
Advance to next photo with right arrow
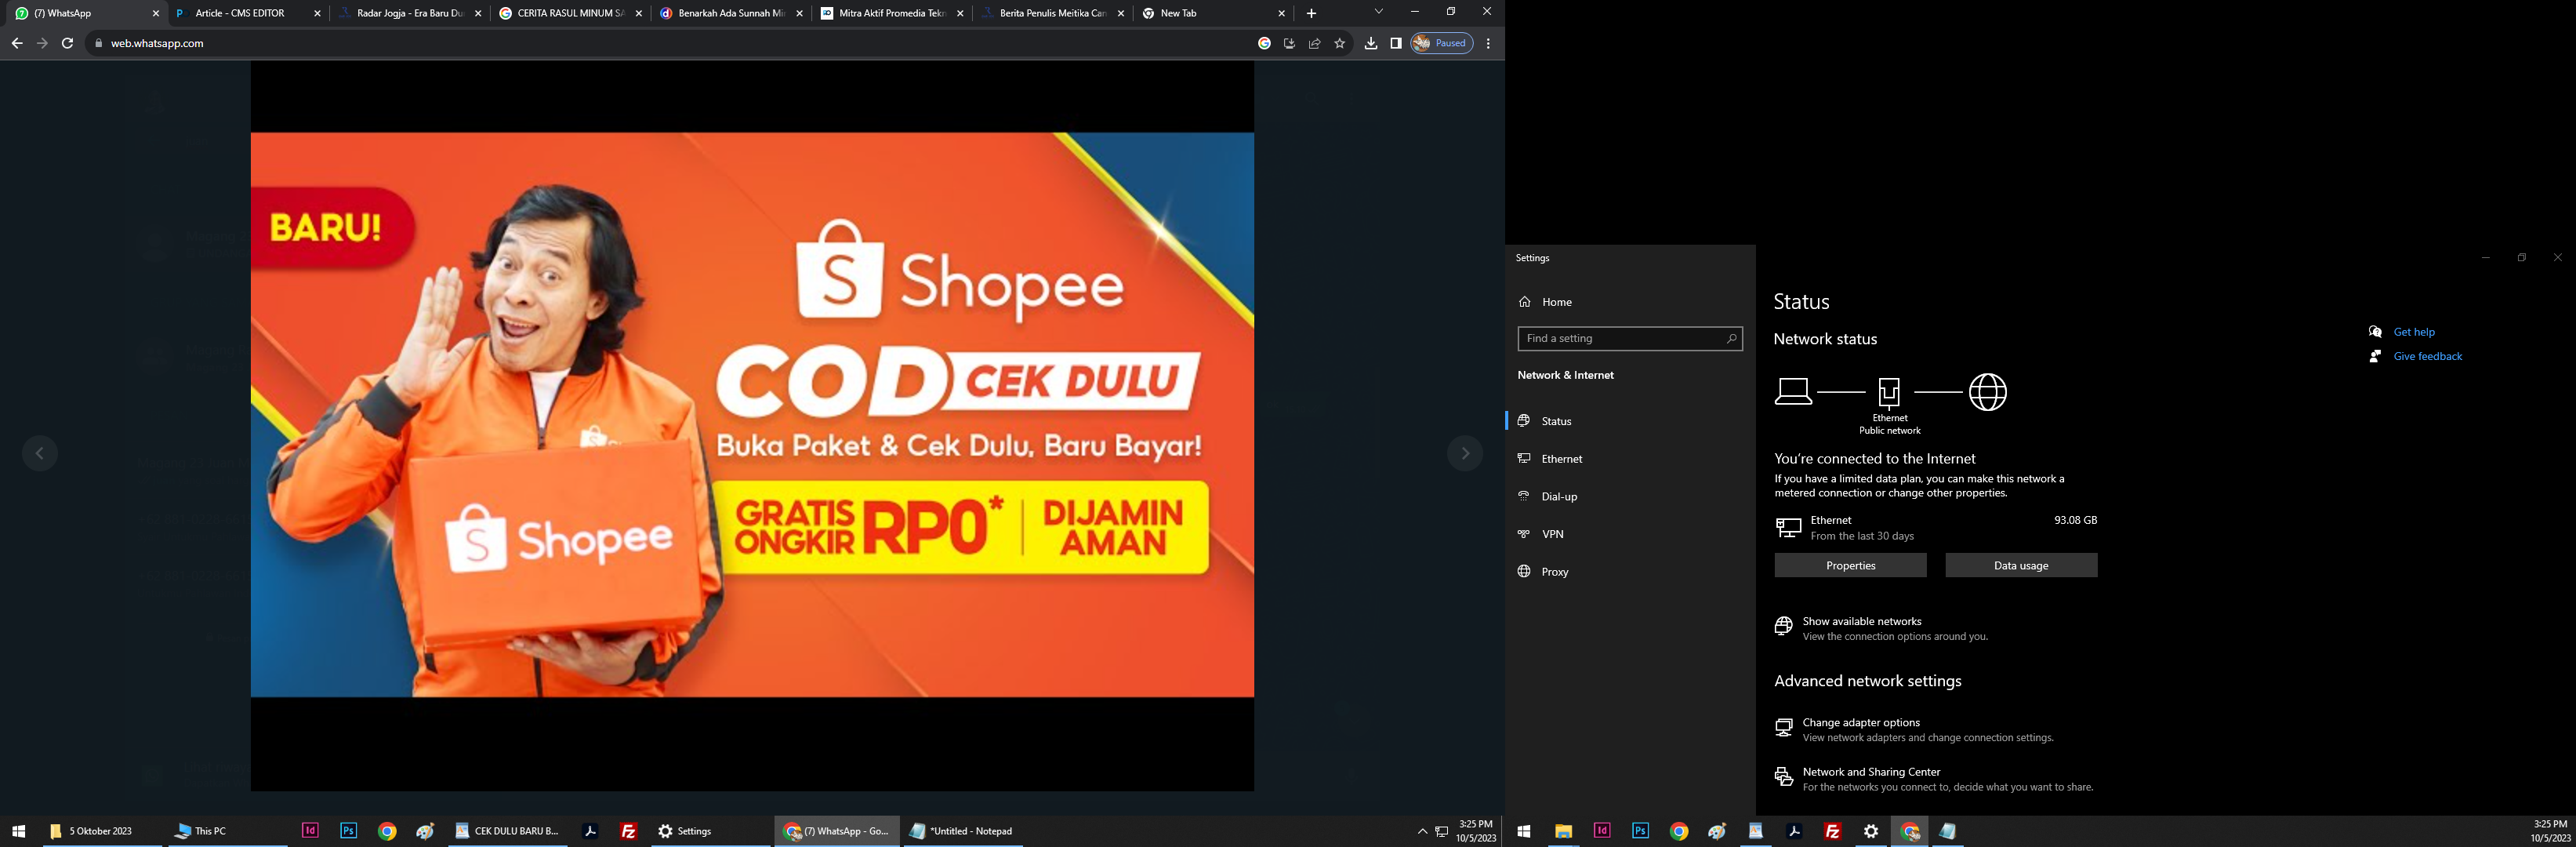pos(1464,452)
